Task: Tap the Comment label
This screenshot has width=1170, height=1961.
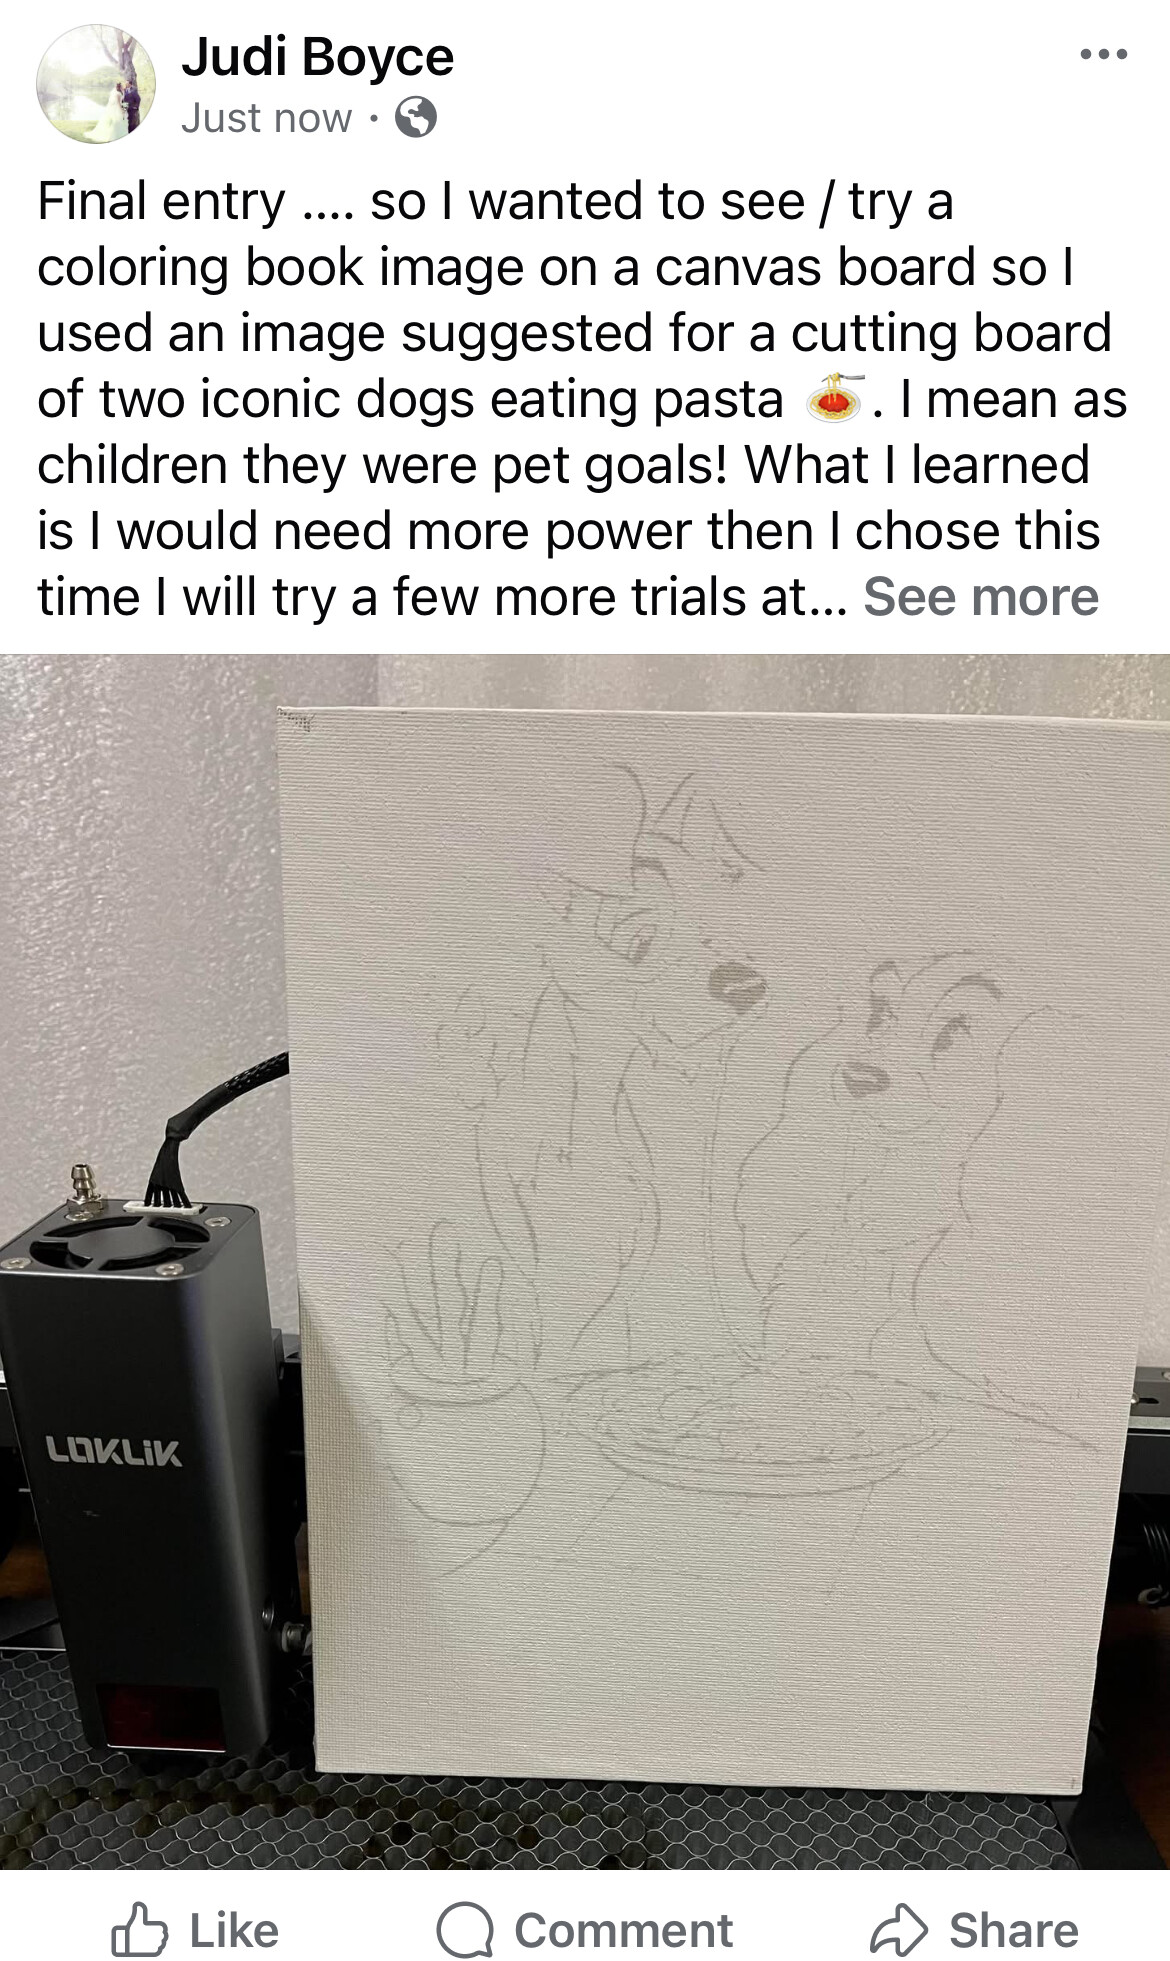Action: (x=624, y=1931)
